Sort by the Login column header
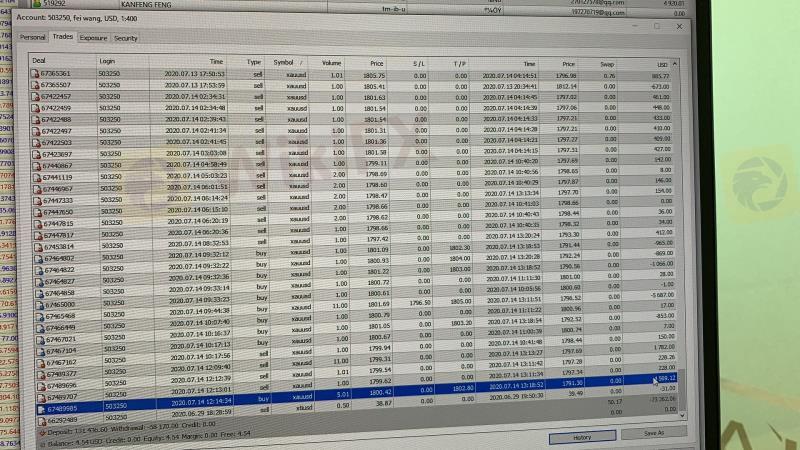The image size is (800, 450). [x=122, y=61]
